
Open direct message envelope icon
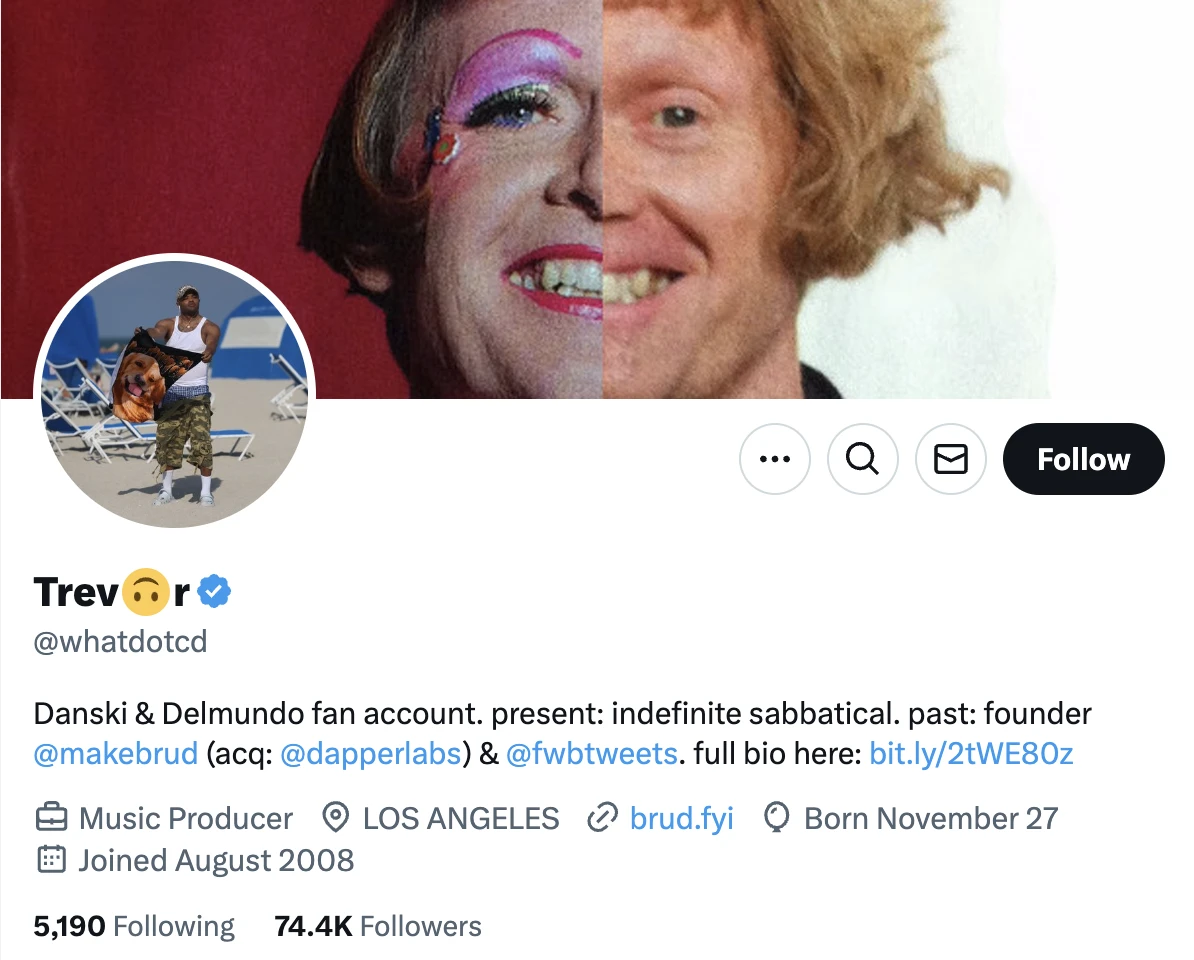950,459
